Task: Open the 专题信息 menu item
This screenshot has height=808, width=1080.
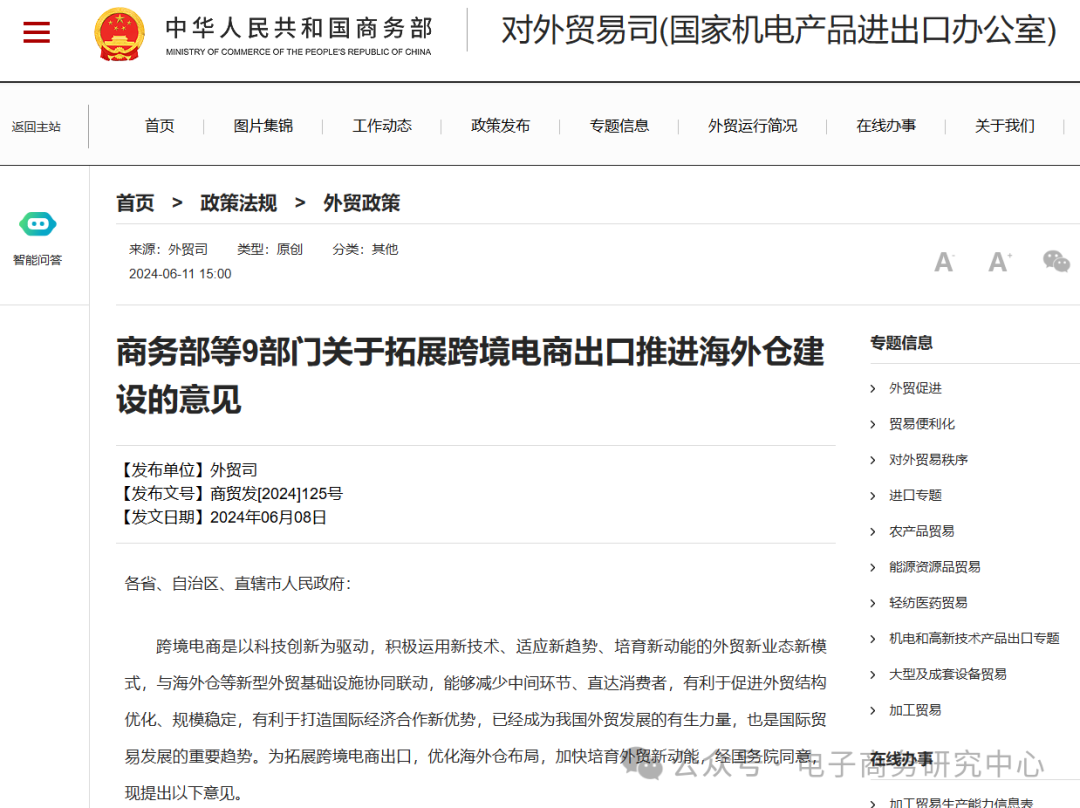Action: [x=620, y=126]
